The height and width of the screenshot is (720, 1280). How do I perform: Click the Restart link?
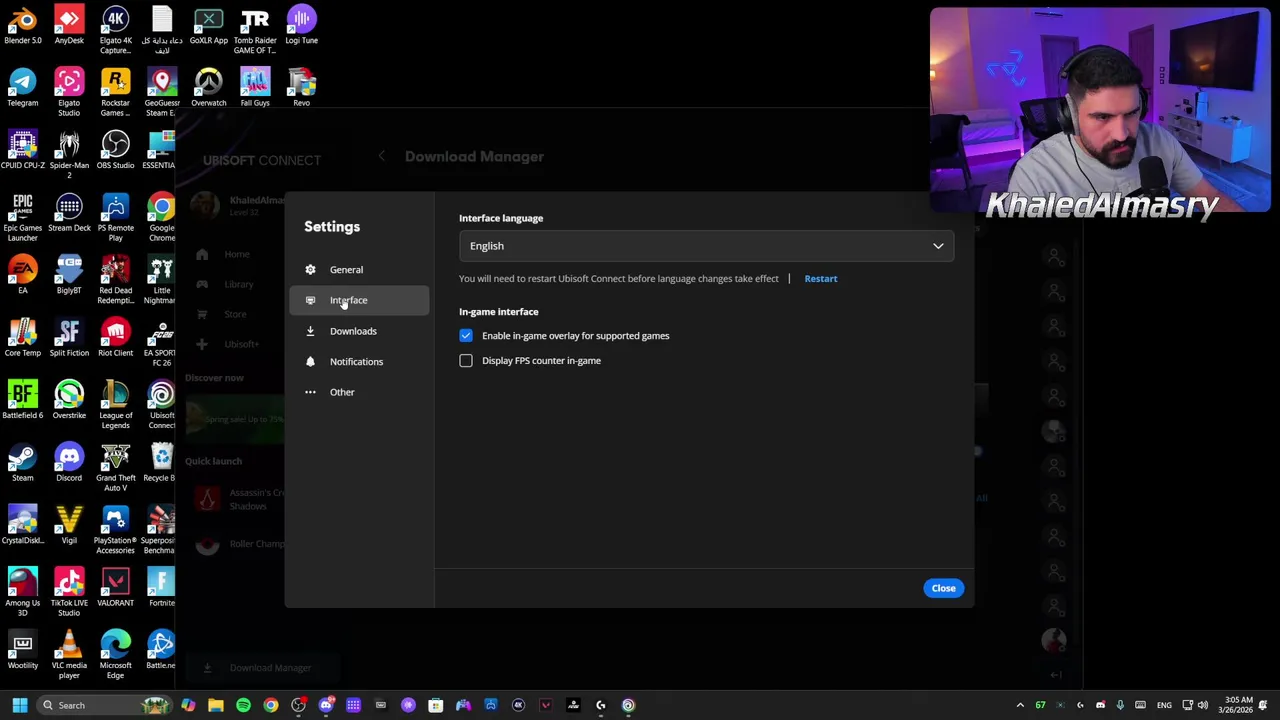[x=820, y=279]
